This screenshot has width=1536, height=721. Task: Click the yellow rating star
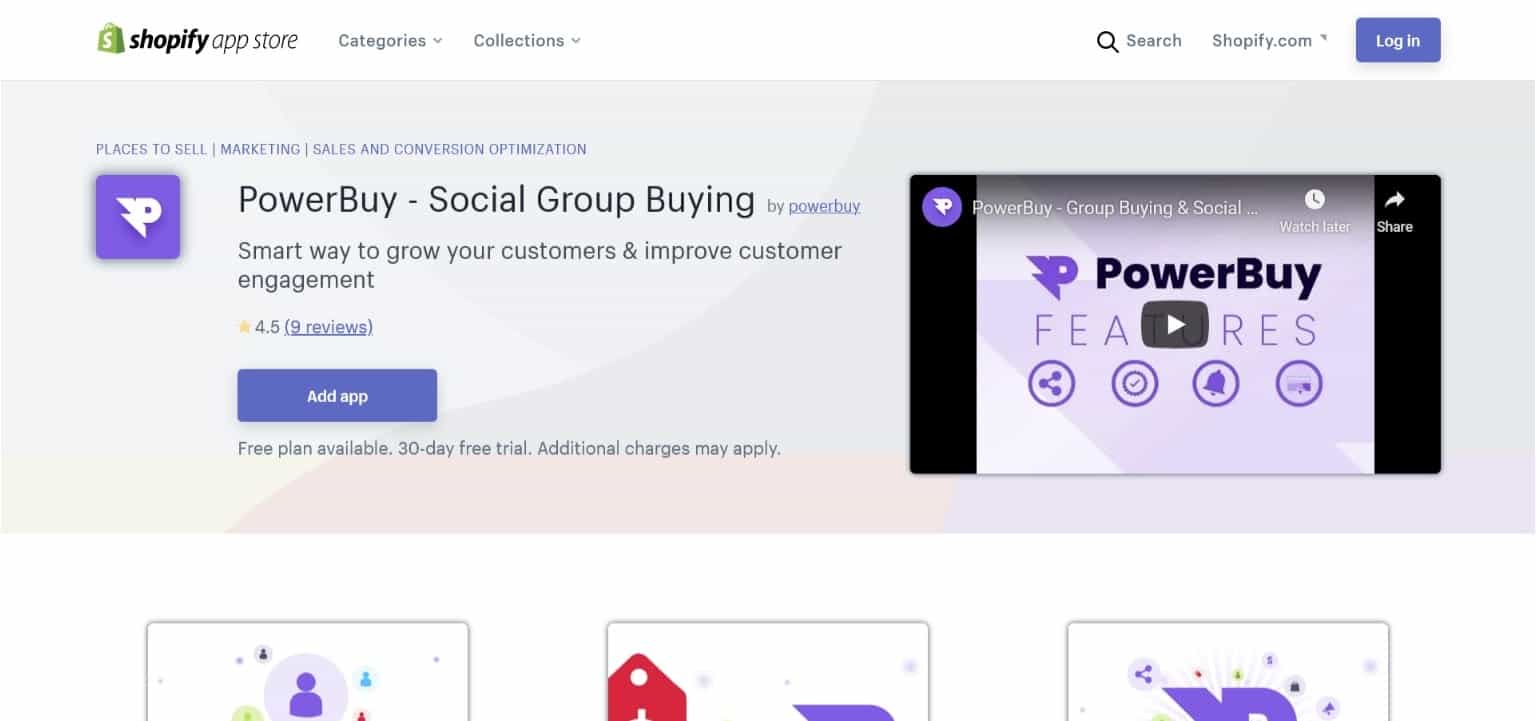click(x=244, y=327)
